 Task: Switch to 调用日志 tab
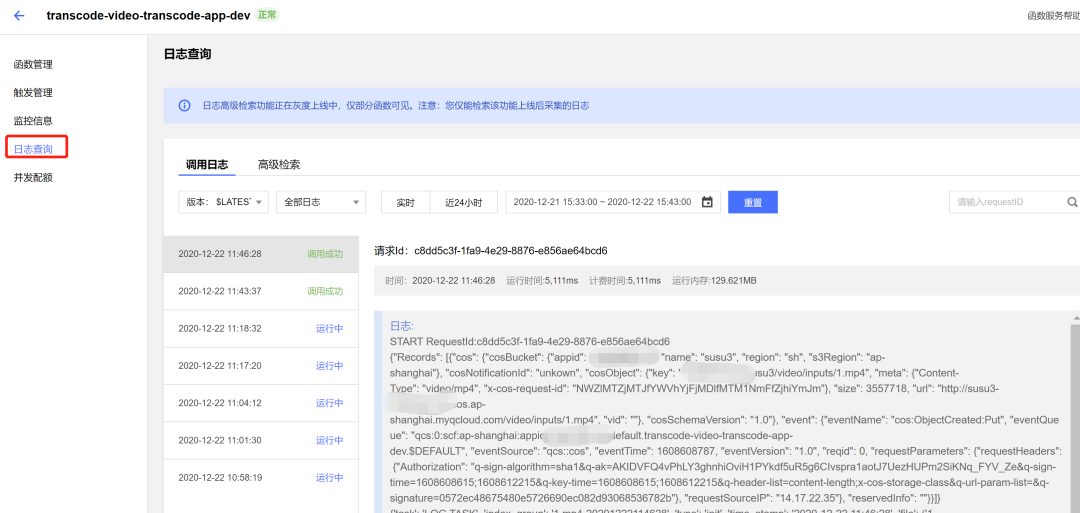207,165
